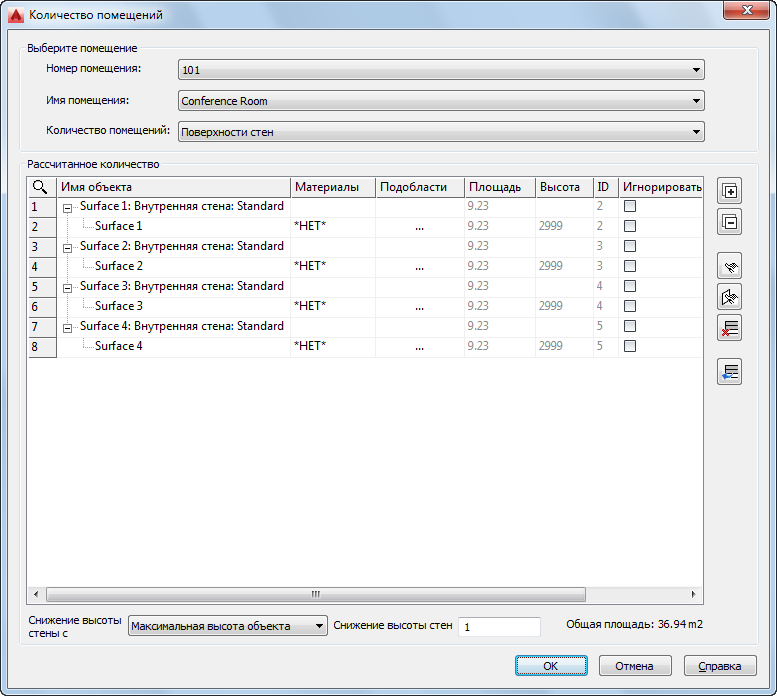Click the brush-on-surface icon button
Viewport: 777px width, 696px height.
[x=729, y=297]
